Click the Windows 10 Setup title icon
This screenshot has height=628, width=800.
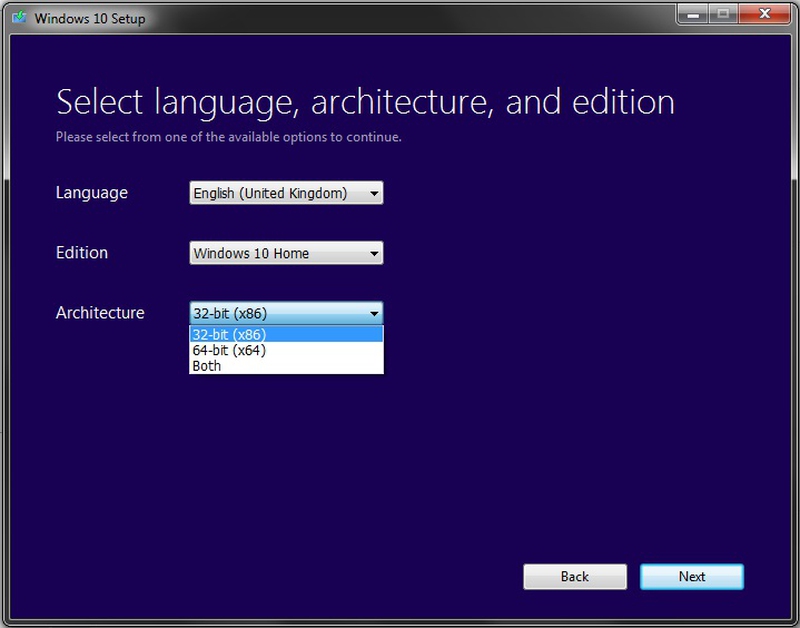tap(19, 17)
